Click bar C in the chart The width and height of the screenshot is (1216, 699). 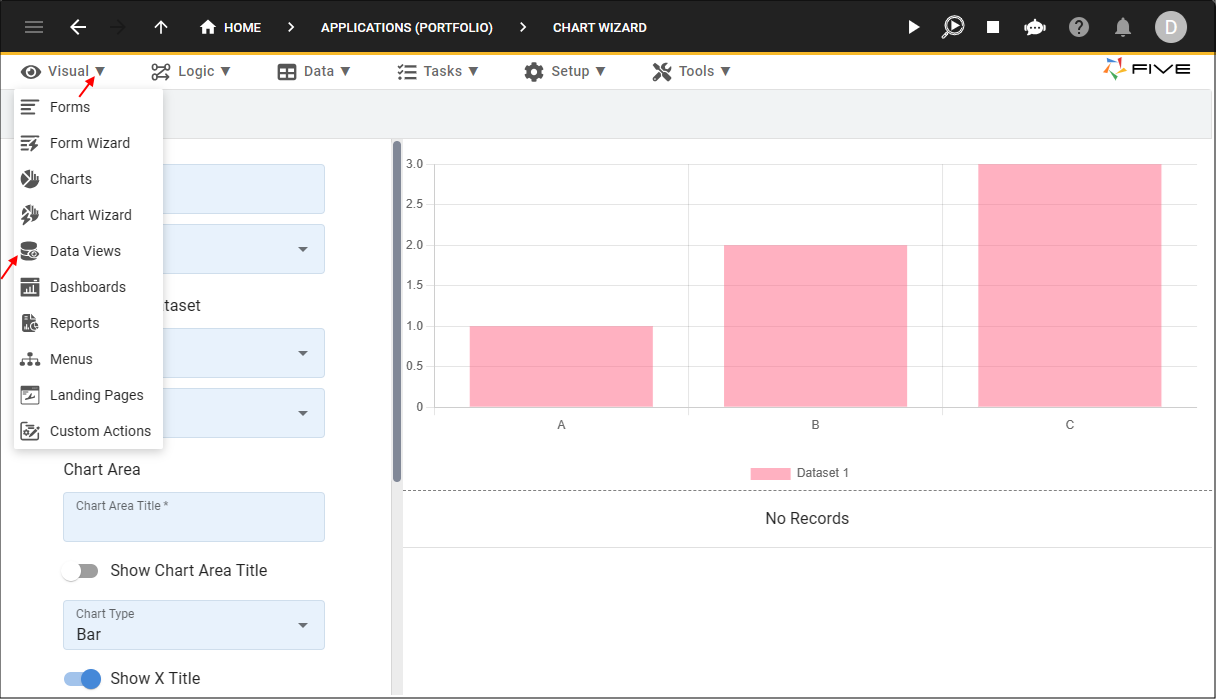point(1070,285)
